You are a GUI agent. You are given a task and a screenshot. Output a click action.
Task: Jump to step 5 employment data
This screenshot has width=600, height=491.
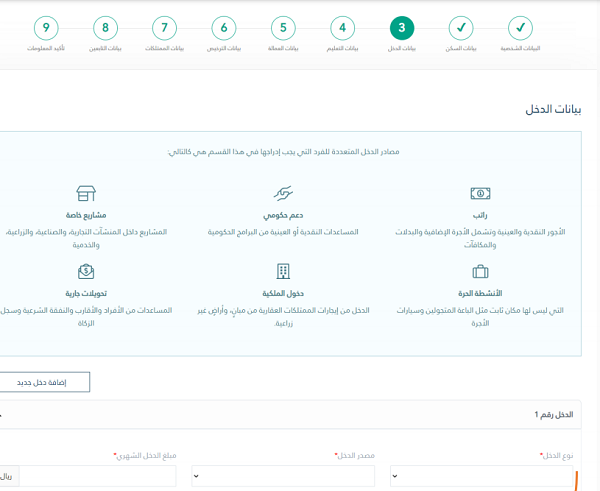[283, 28]
